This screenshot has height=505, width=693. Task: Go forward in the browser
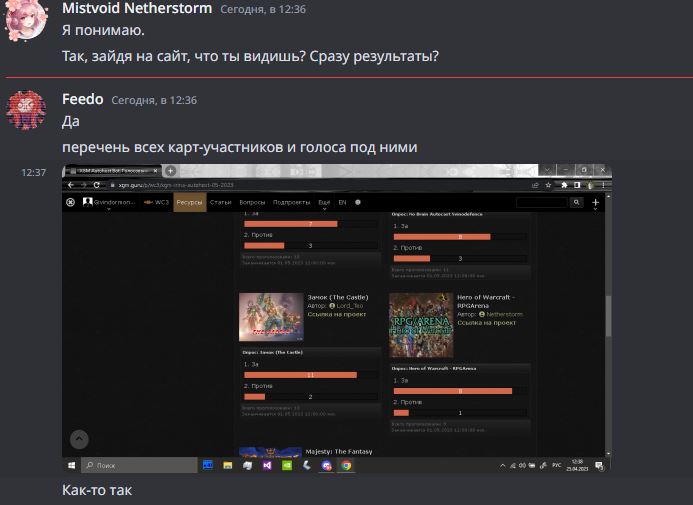(x=84, y=185)
